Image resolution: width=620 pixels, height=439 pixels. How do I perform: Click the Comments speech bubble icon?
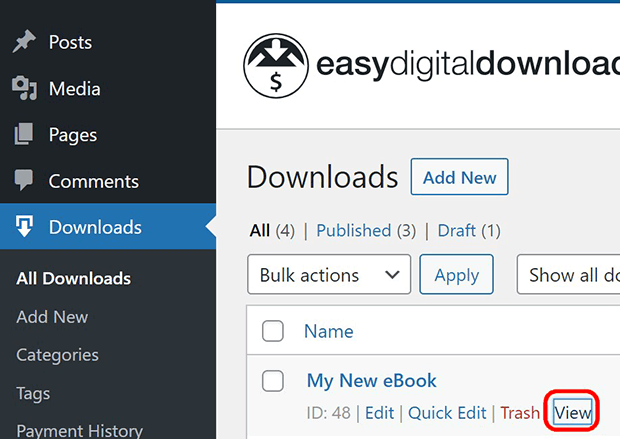tap(24, 180)
